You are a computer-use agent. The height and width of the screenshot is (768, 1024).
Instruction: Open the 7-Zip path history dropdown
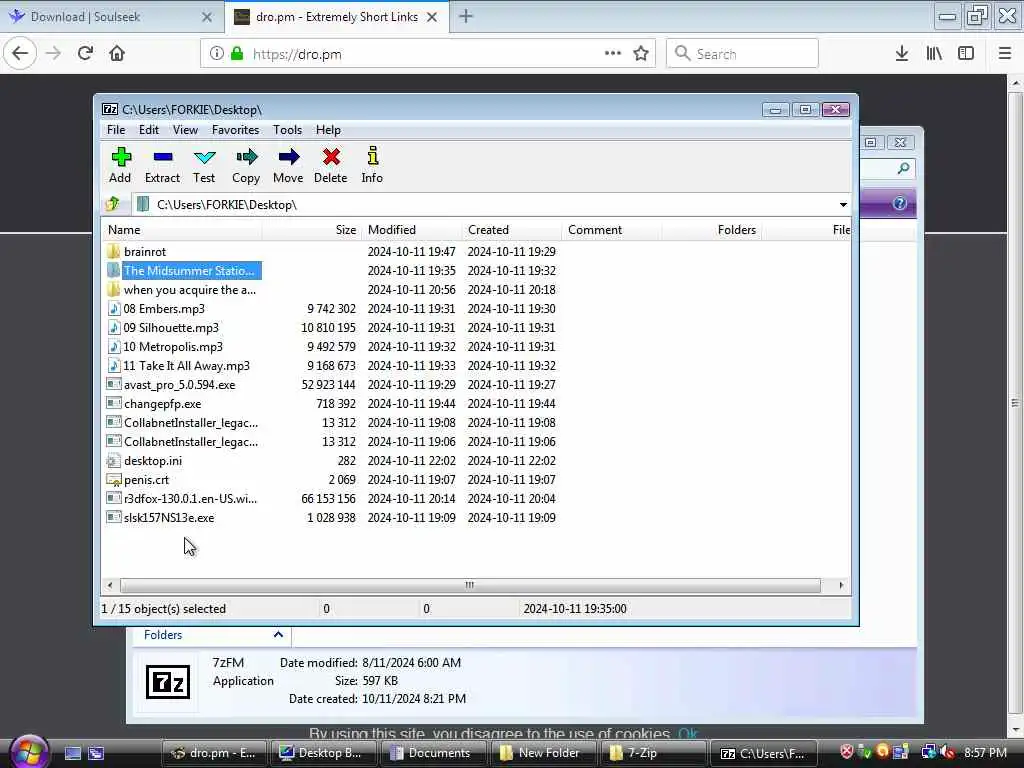point(843,205)
